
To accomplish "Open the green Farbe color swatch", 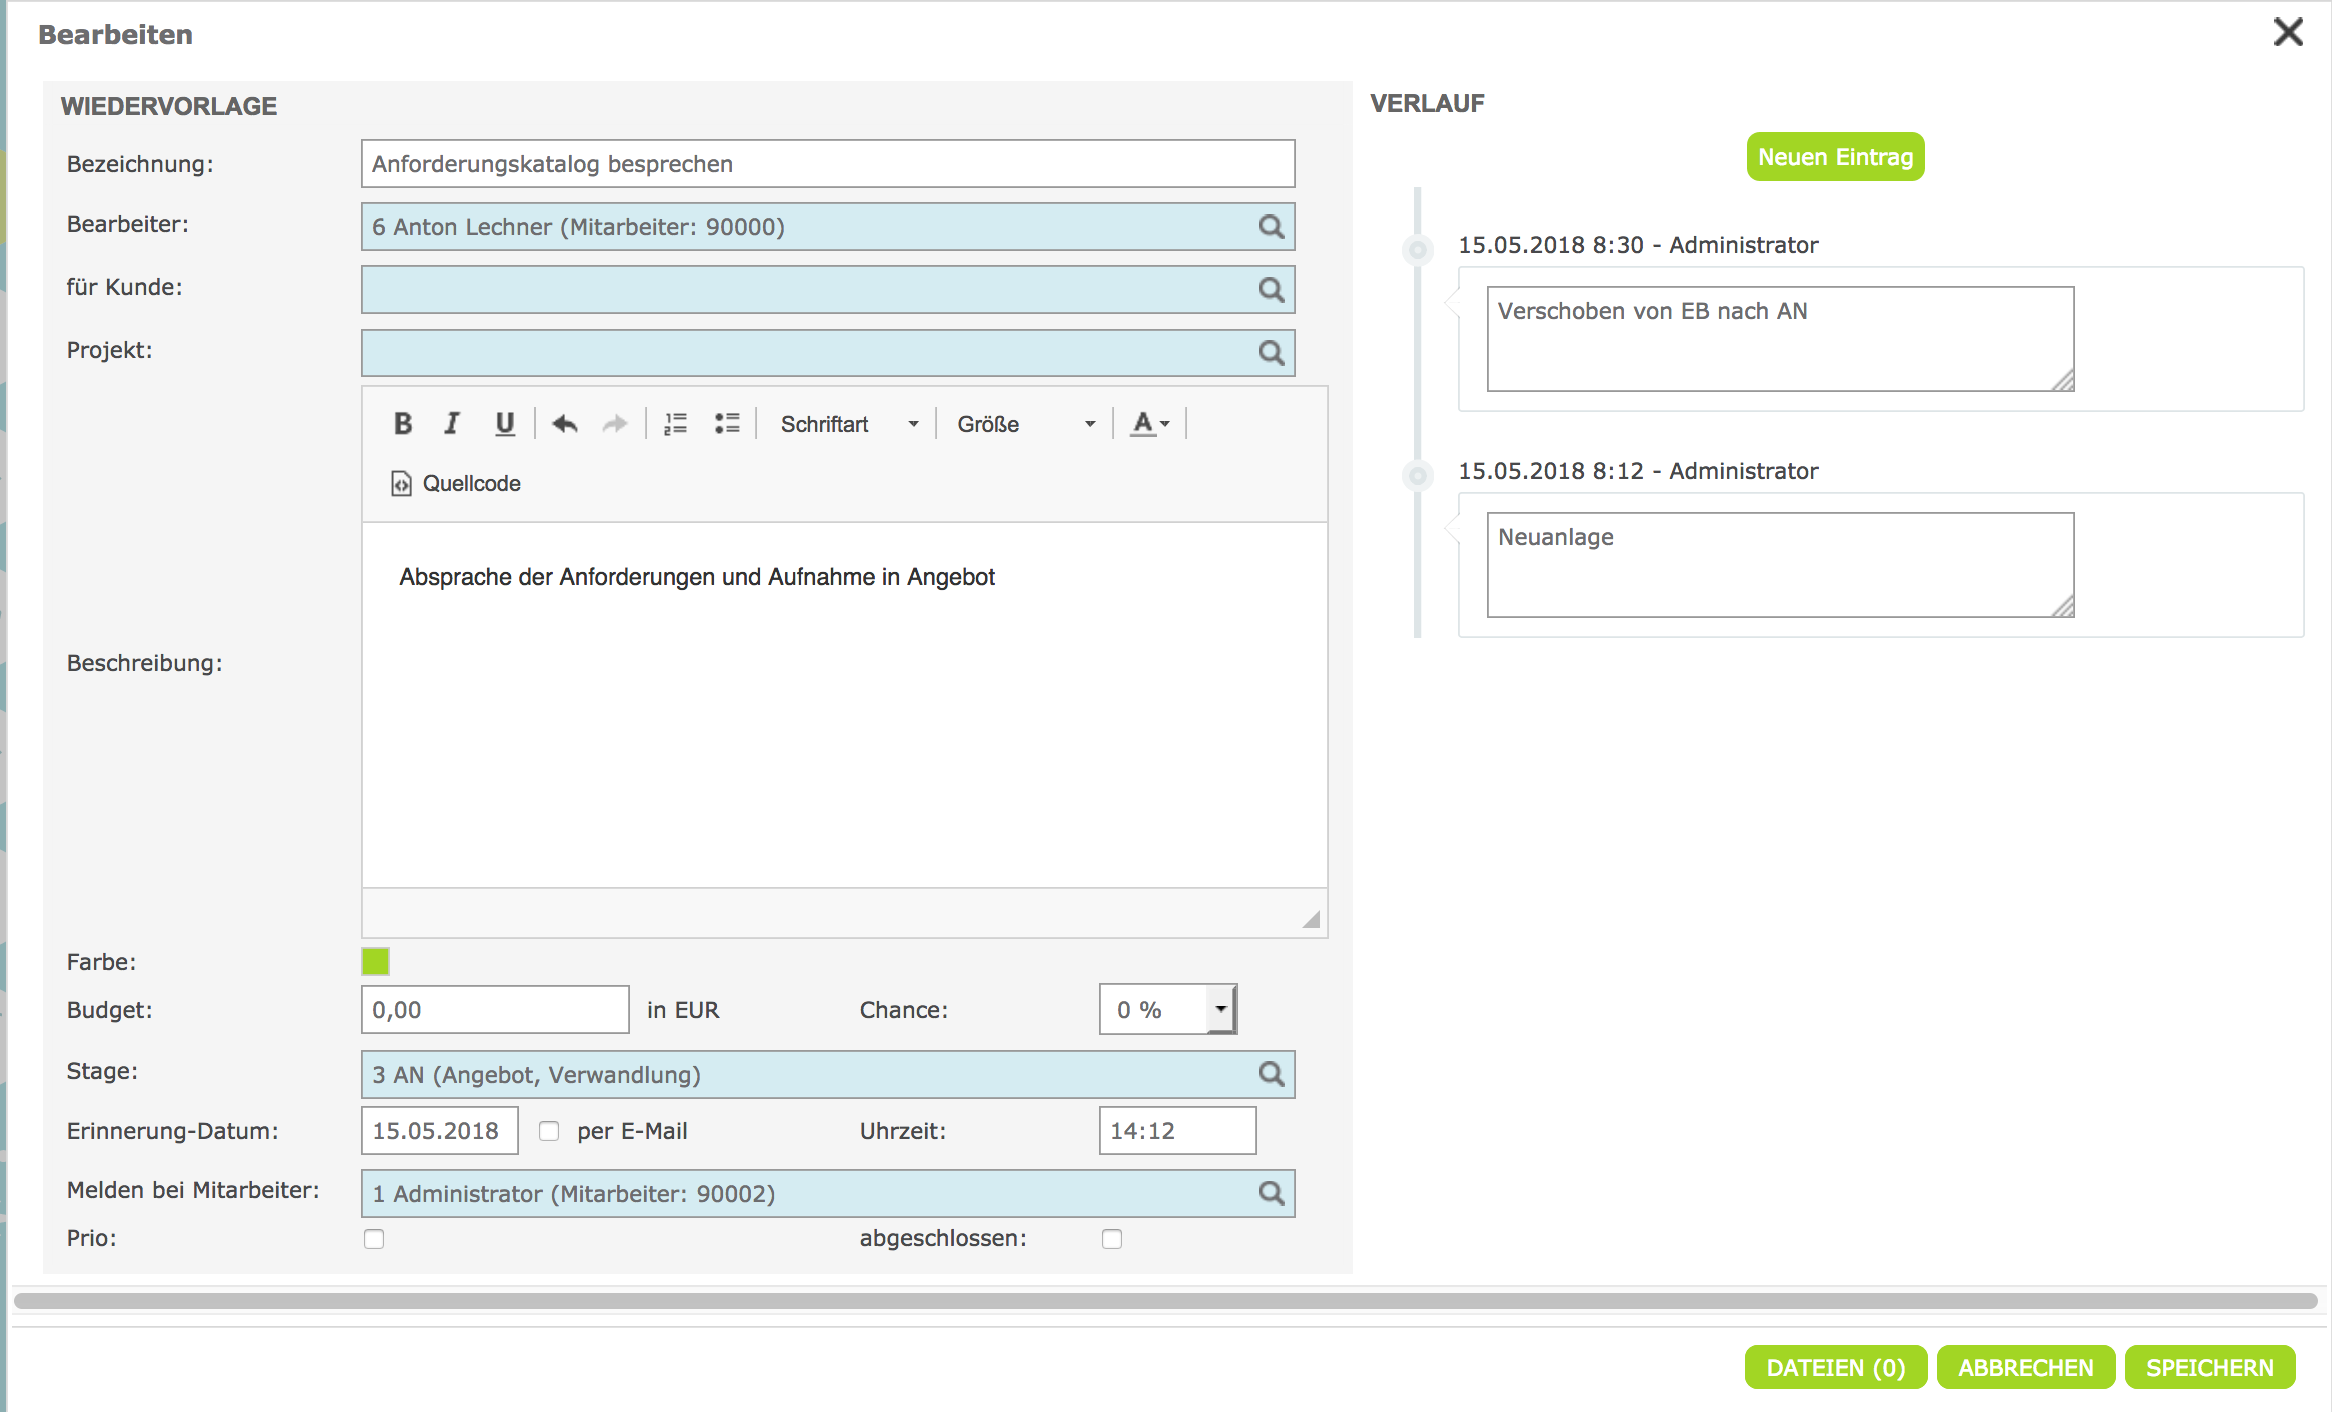I will [375, 962].
